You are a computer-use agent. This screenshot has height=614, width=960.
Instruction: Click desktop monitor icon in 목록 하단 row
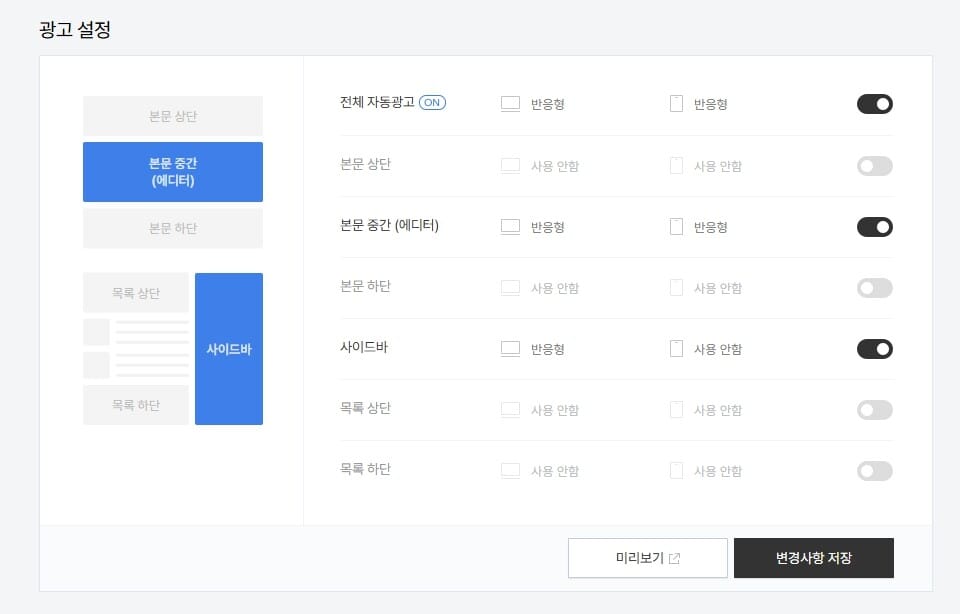click(510, 471)
